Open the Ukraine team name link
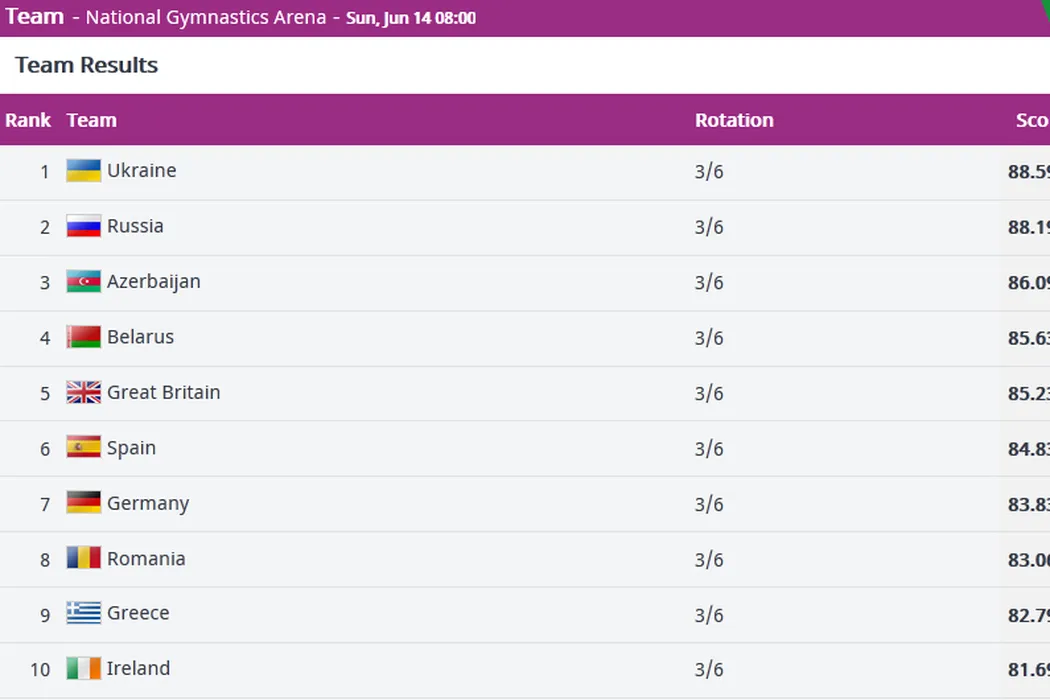Viewport: 1050px width, 700px height. 142,171
